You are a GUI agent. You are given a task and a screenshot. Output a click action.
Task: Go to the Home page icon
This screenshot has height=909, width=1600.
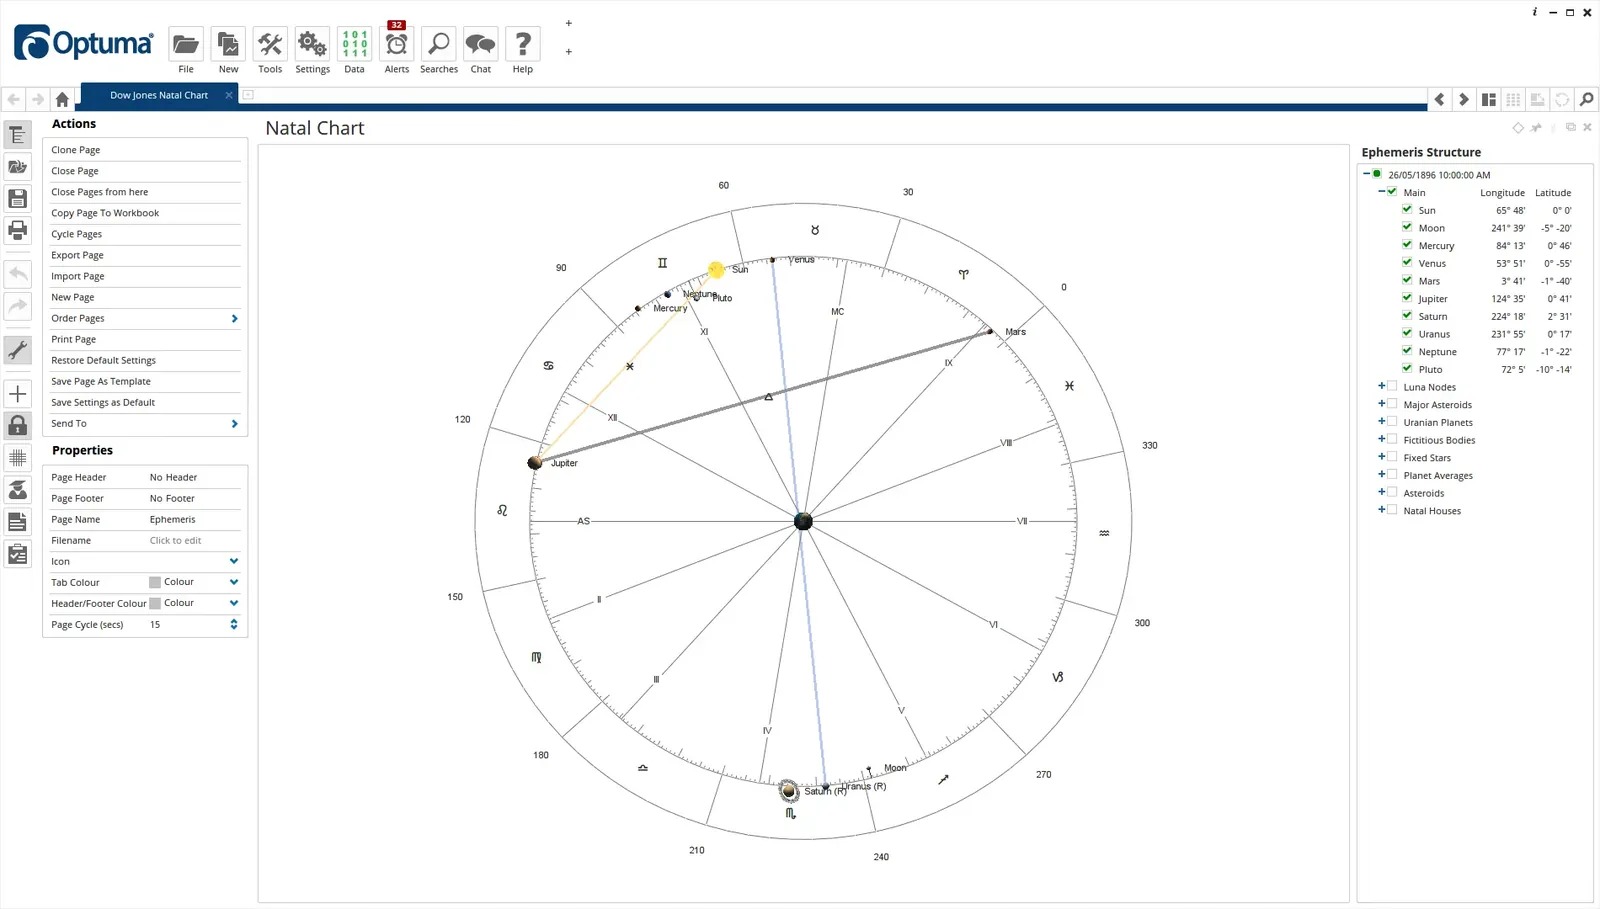(x=62, y=99)
